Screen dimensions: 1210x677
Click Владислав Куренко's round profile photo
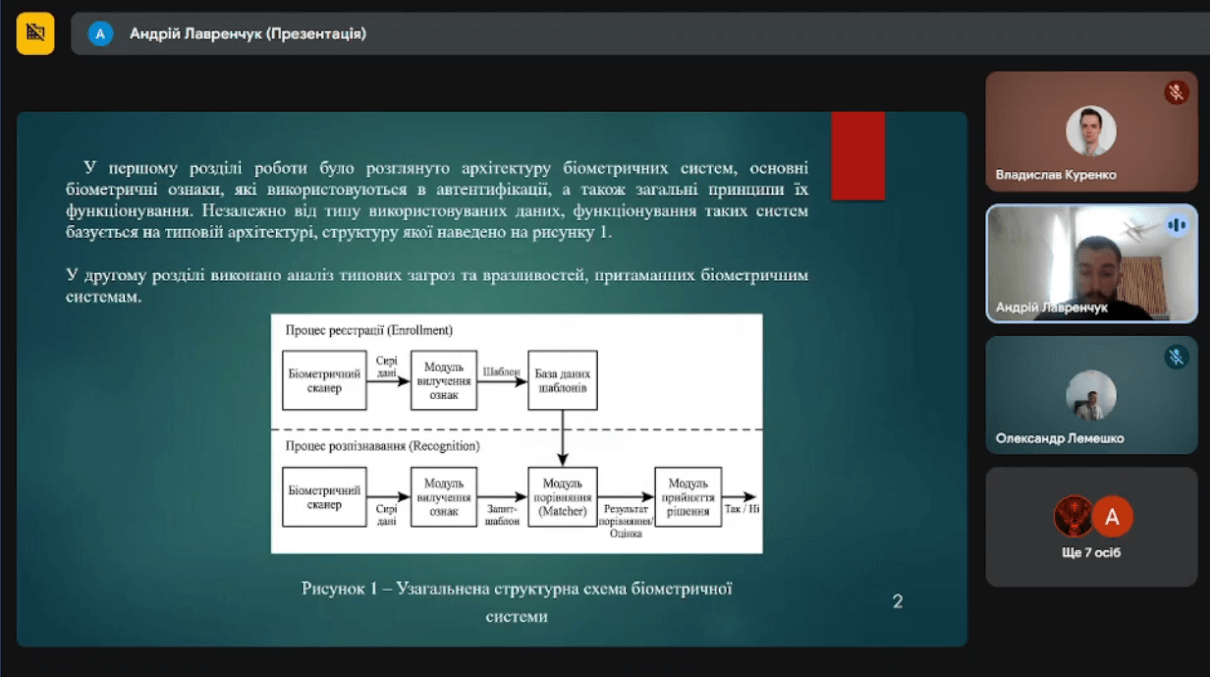click(1090, 131)
